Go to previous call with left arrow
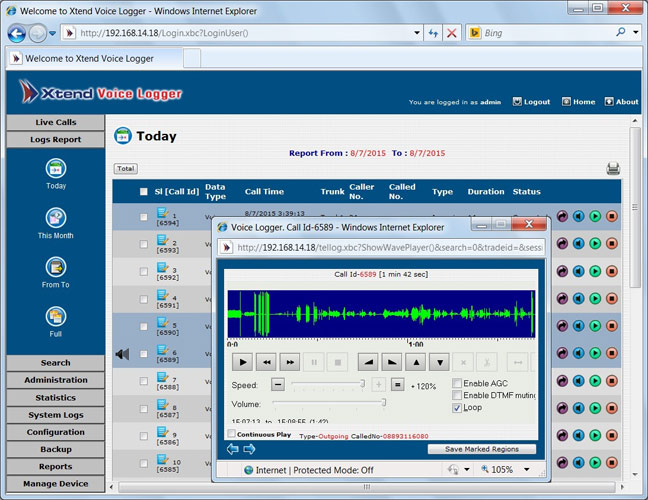 tap(233, 449)
